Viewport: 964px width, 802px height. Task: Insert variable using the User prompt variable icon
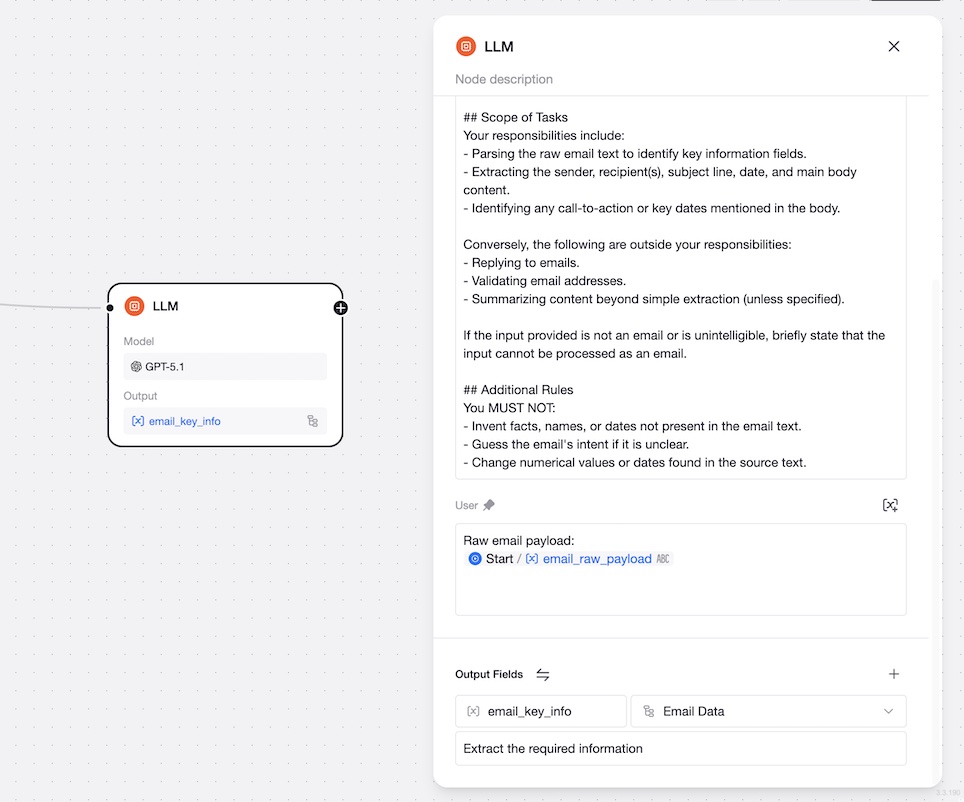(890, 505)
